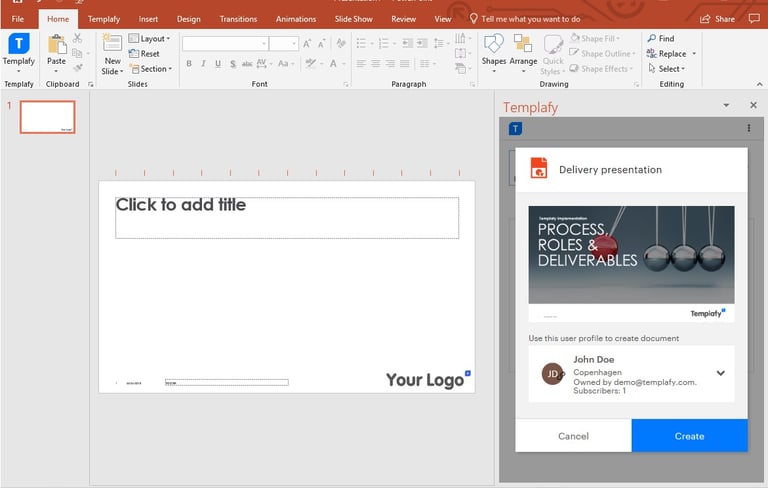Toggle strikethrough formatting
Screen dimensions: 768x488
coord(247,63)
